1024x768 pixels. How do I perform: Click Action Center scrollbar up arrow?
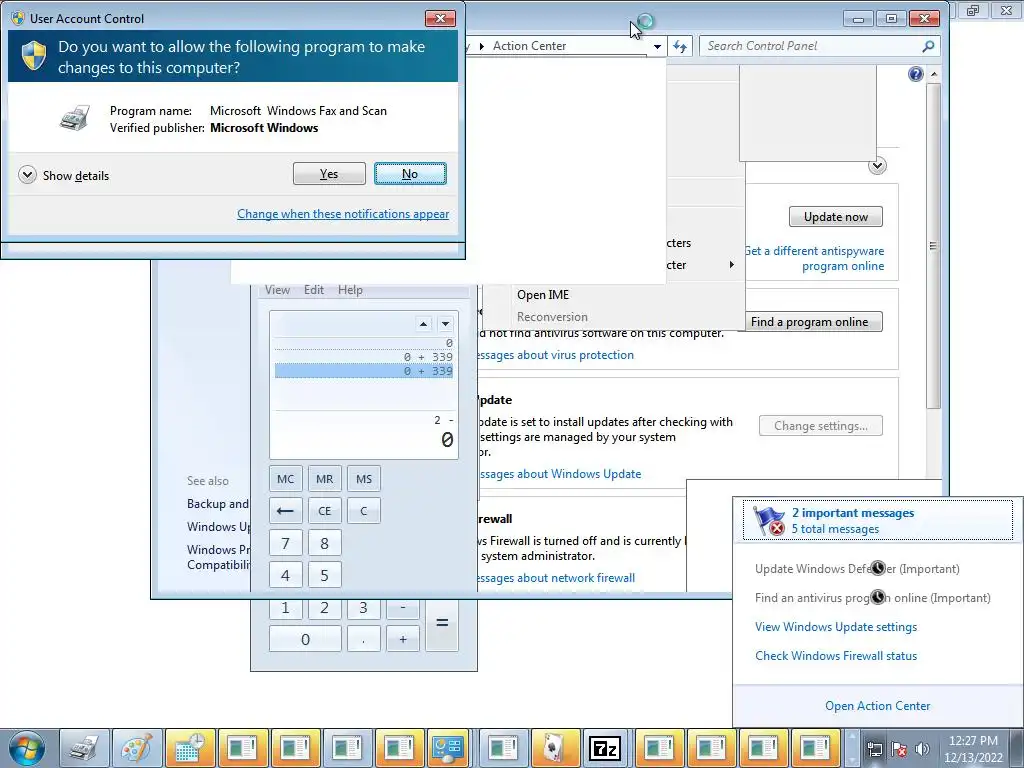(x=934, y=74)
